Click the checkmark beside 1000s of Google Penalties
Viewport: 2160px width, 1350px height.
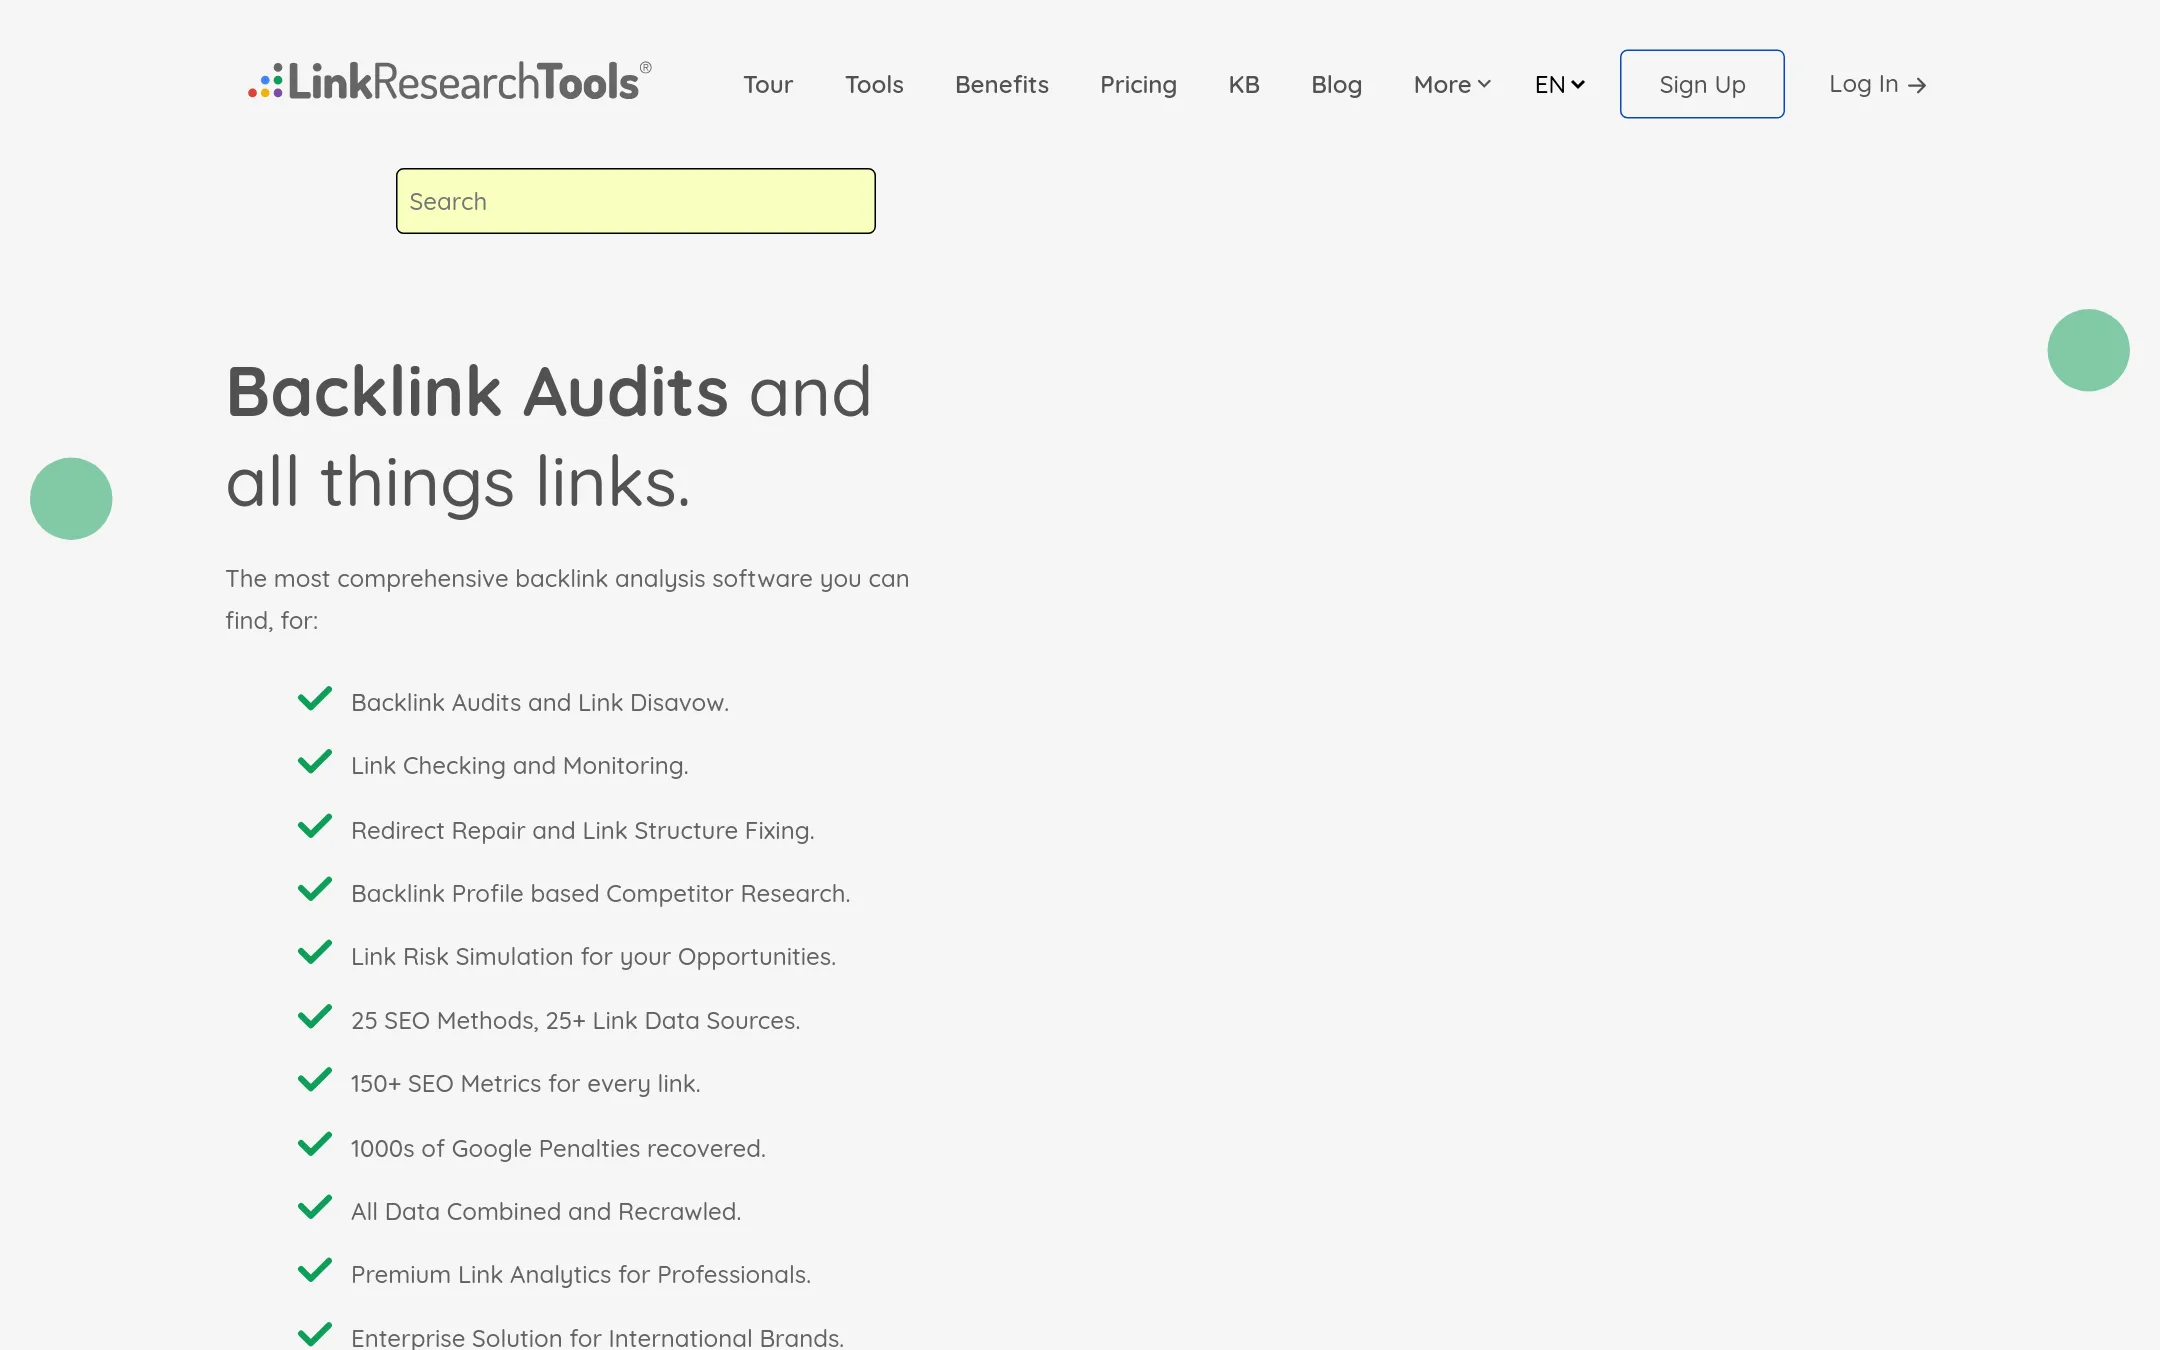(315, 1144)
